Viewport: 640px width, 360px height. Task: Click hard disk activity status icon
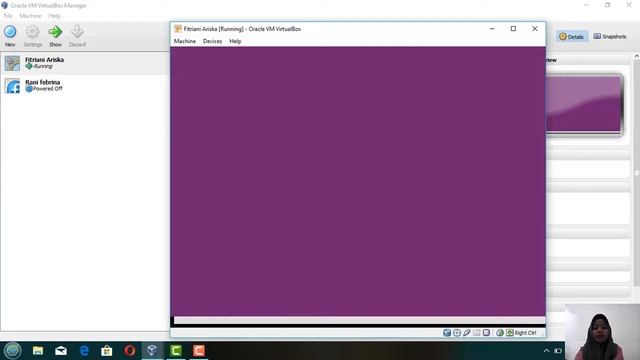point(447,333)
